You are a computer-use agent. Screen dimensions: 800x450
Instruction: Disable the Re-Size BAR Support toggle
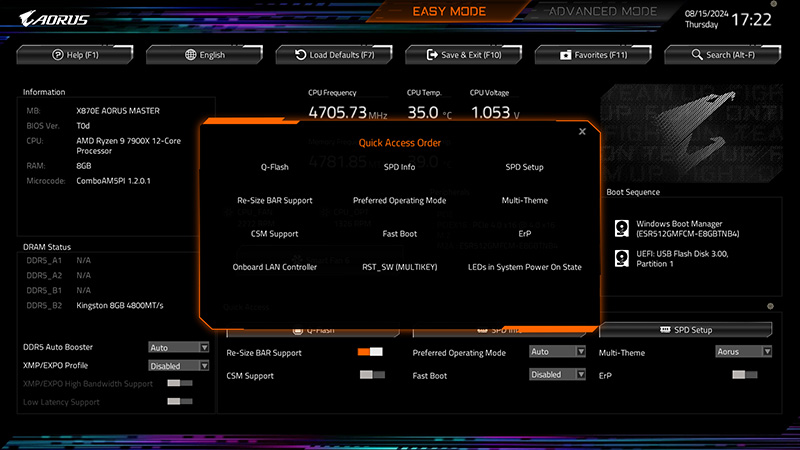coord(370,352)
